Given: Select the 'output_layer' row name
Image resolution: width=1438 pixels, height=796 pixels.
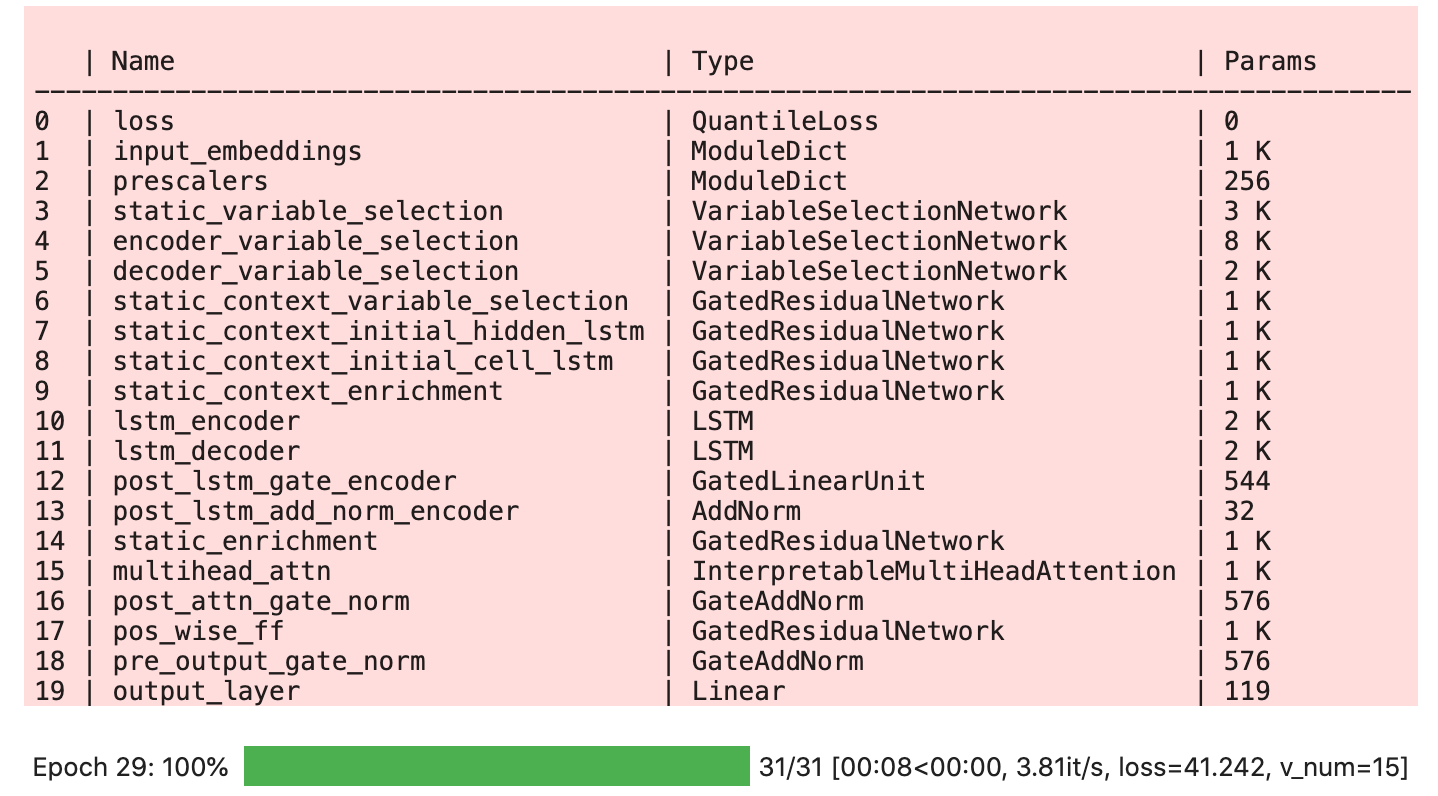Looking at the screenshot, I should pos(206,691).
